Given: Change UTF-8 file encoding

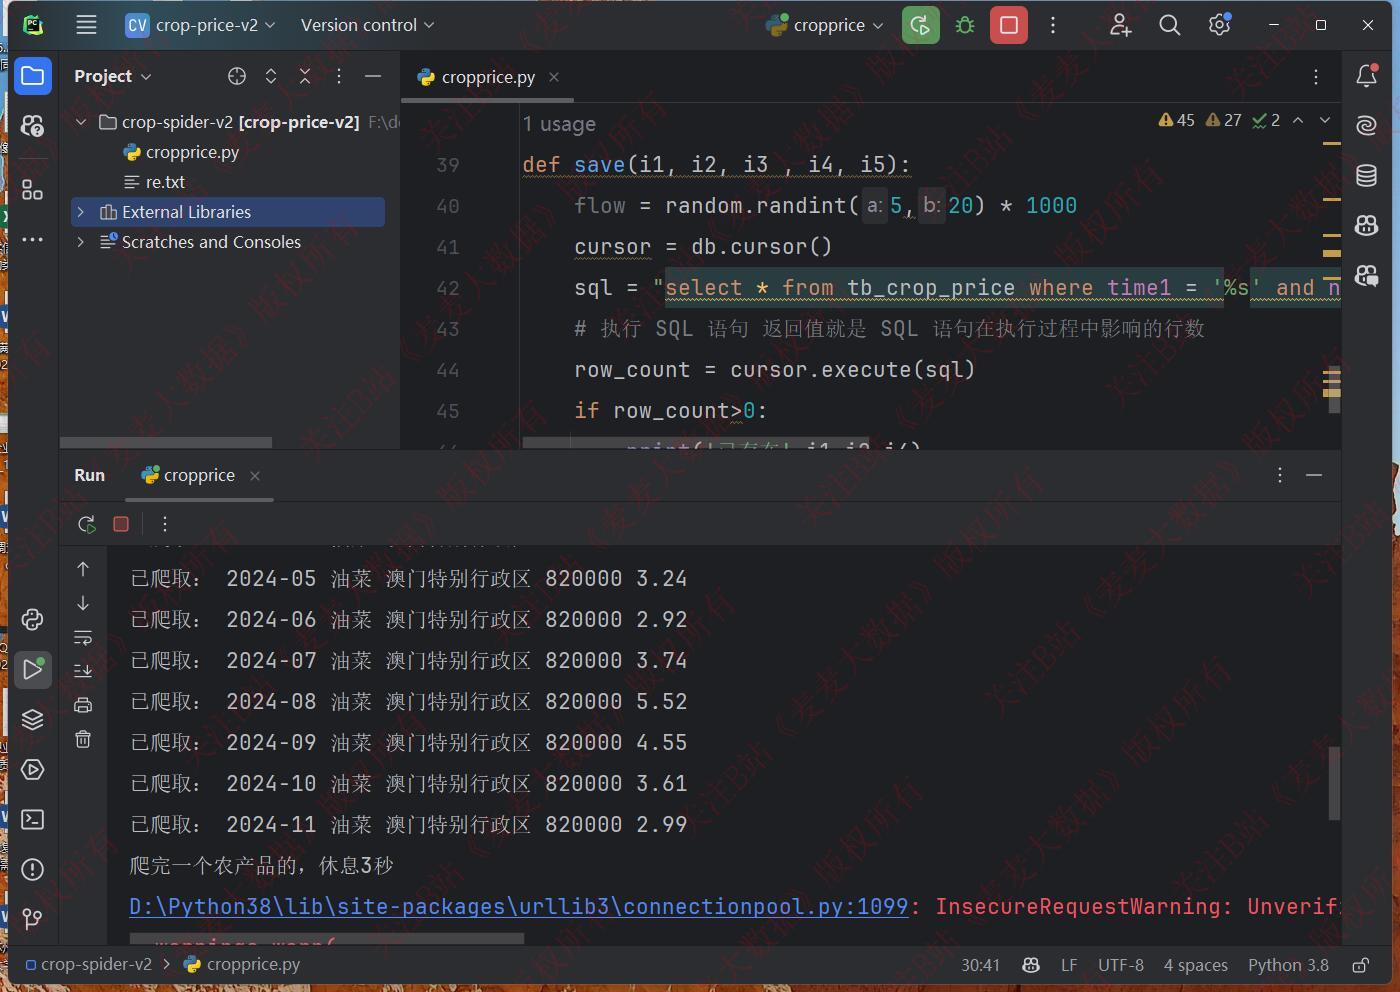Looking at the screenshot, I should pyautogui.click(x=1121, y=965).
